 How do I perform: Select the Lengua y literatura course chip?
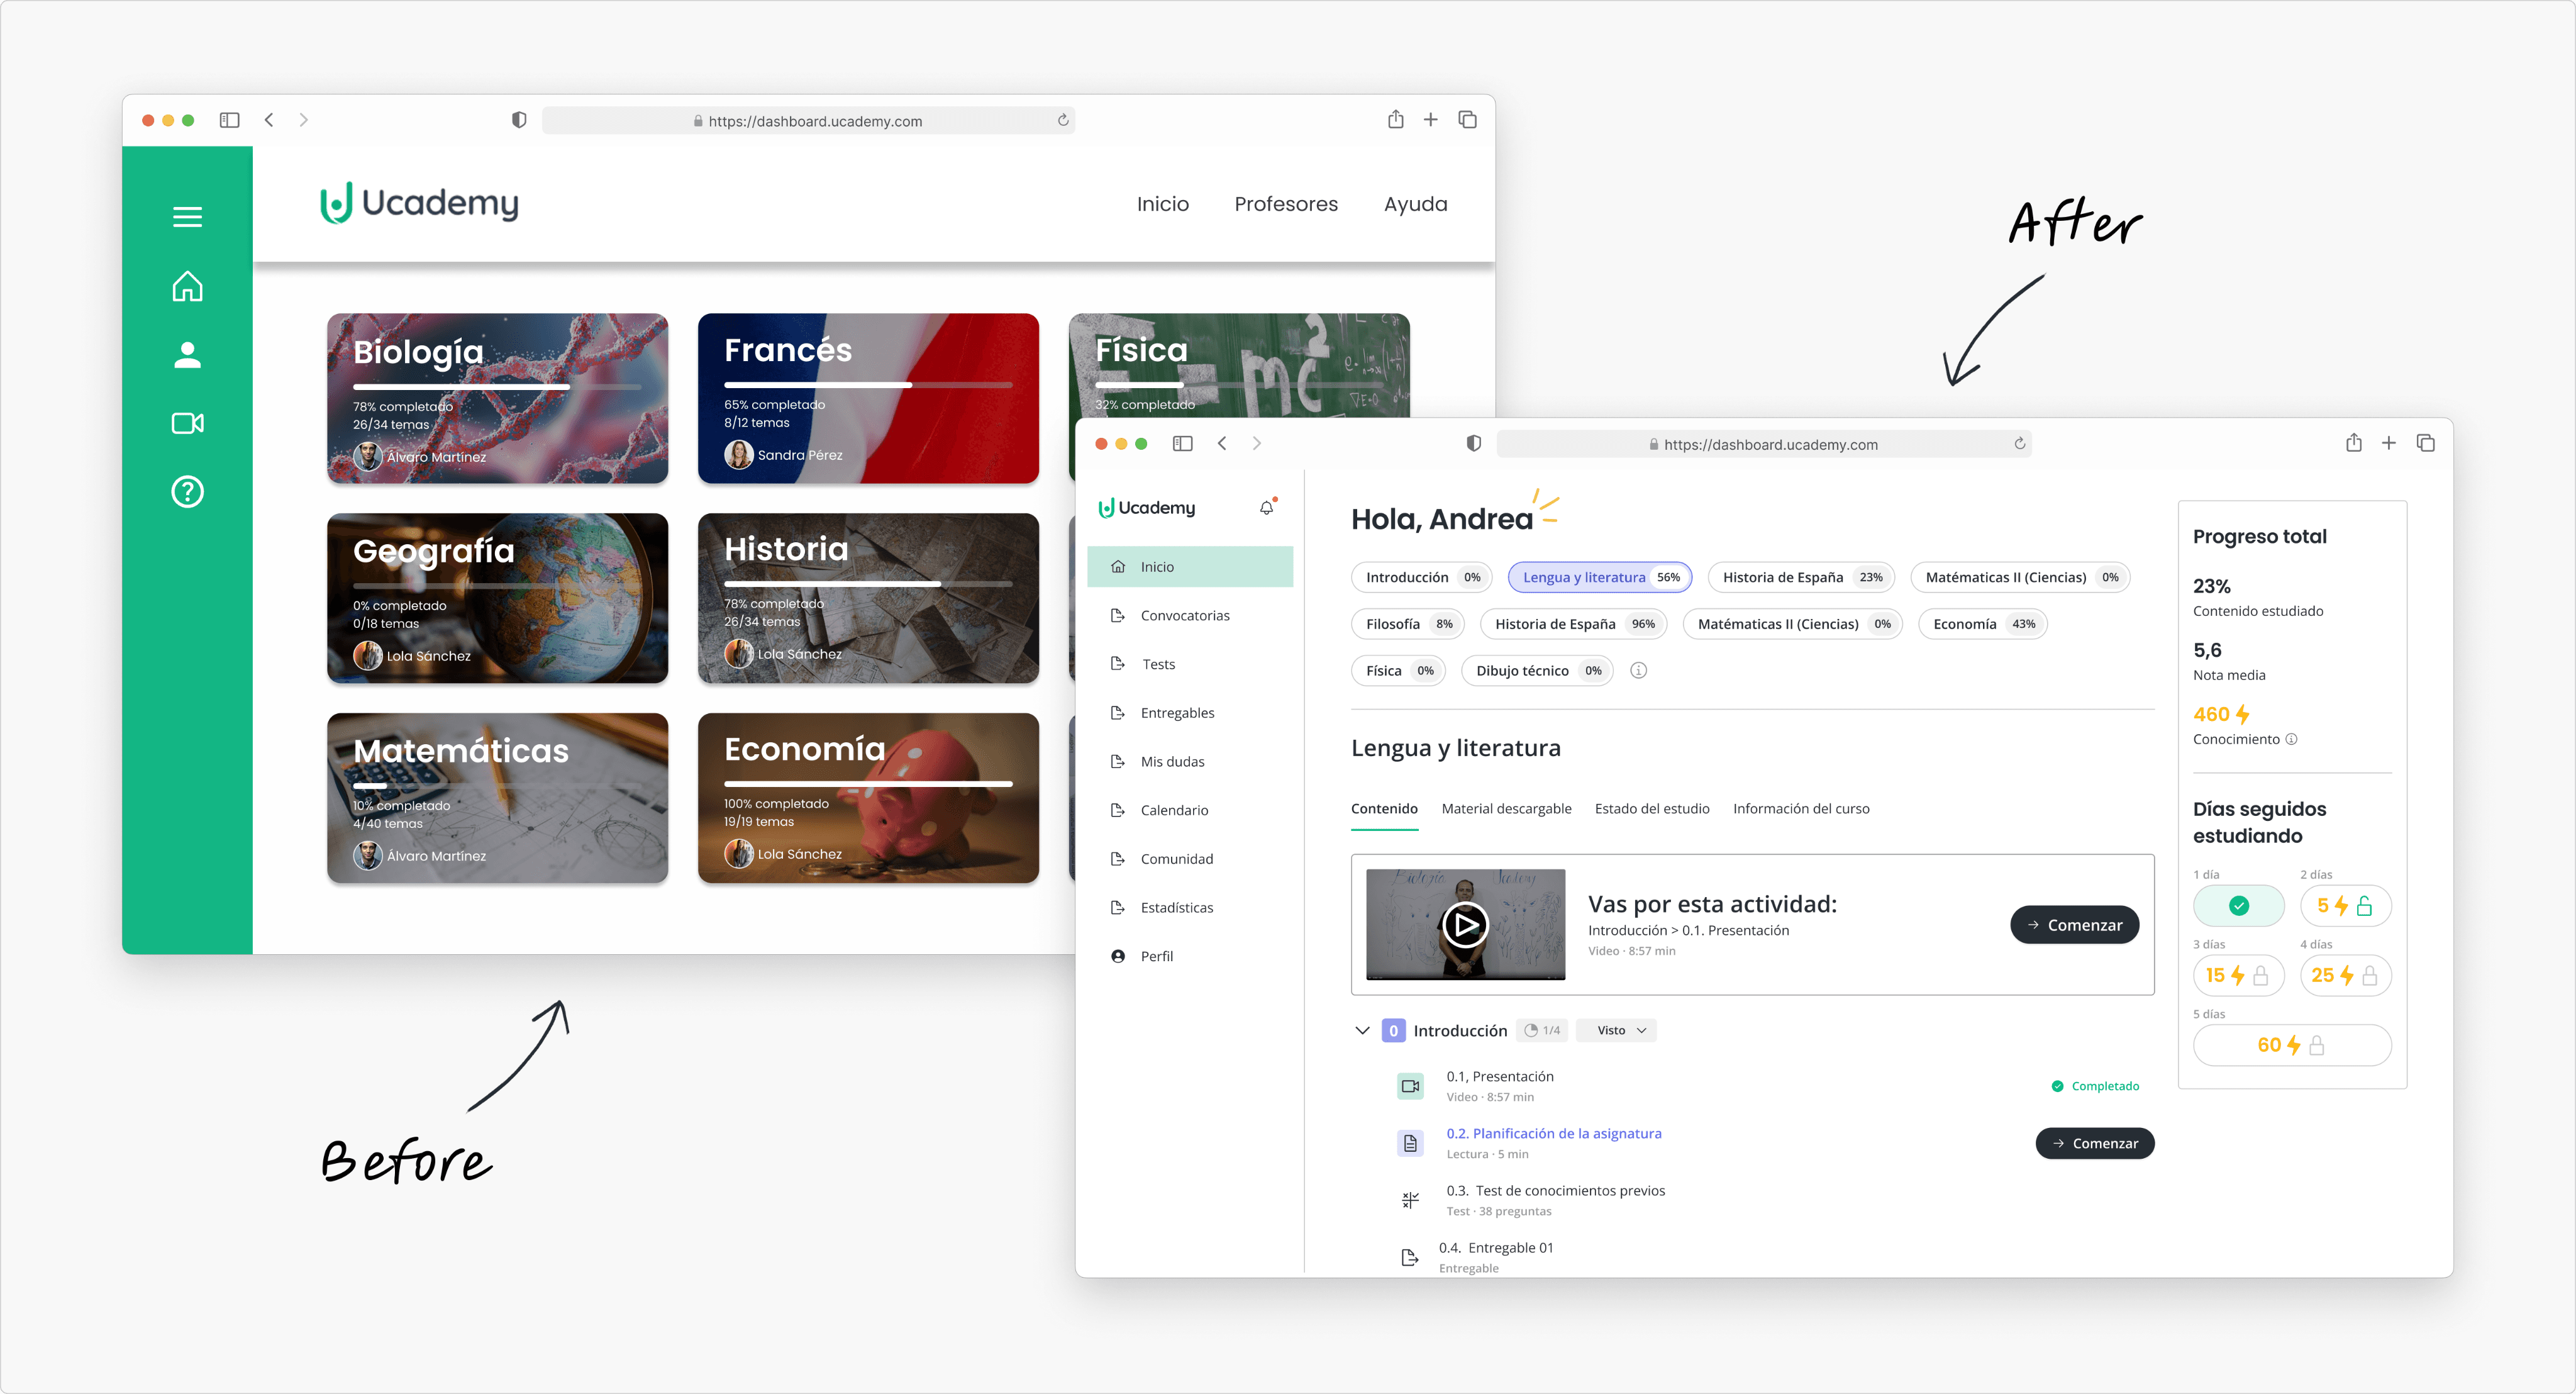[x=1599, y=577]
